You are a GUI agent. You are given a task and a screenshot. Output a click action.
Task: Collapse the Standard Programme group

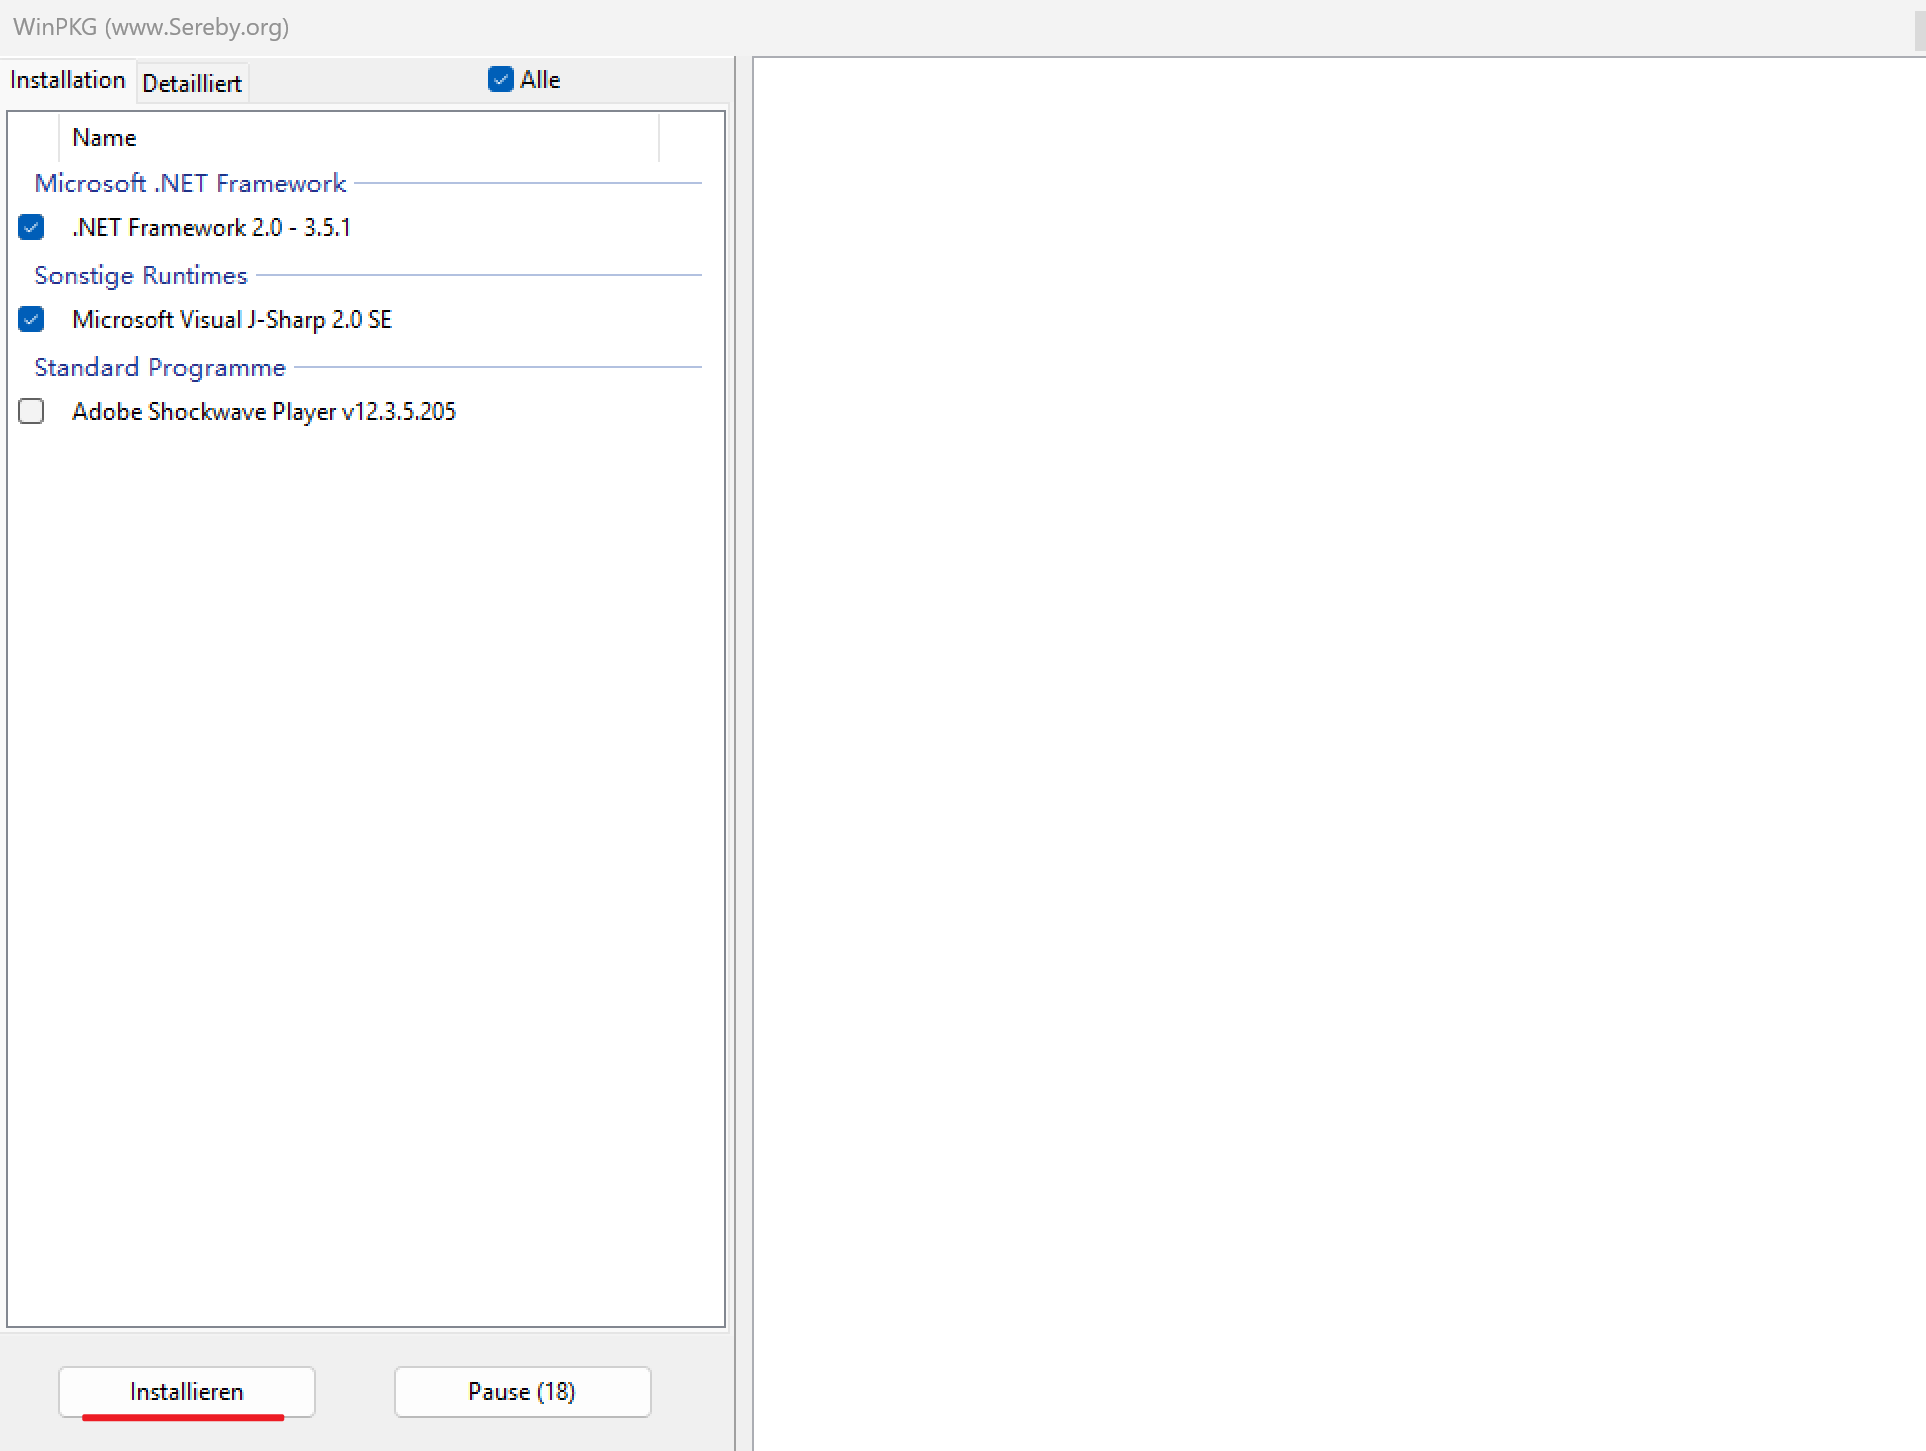pyautogui.click(x=159, y=367)
